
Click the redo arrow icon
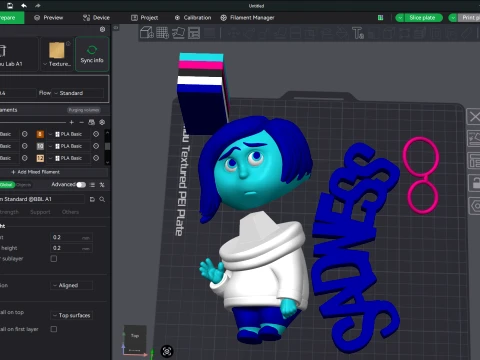pyautogui.click(x=38, y=6)
